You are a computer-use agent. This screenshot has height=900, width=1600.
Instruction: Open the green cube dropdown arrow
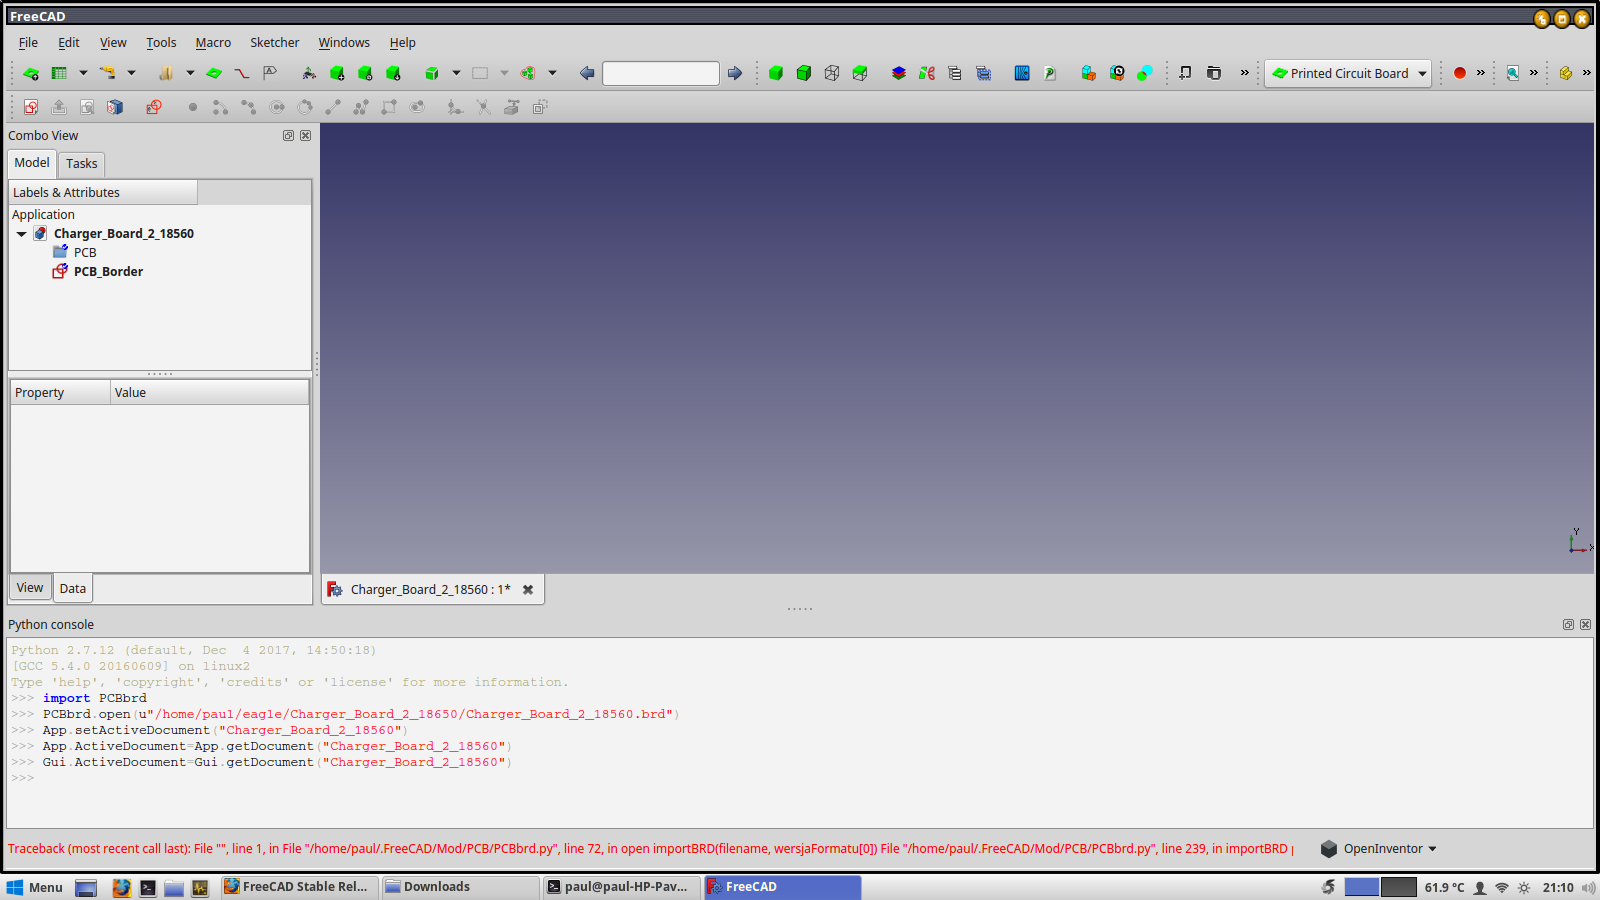coord(456,73)
